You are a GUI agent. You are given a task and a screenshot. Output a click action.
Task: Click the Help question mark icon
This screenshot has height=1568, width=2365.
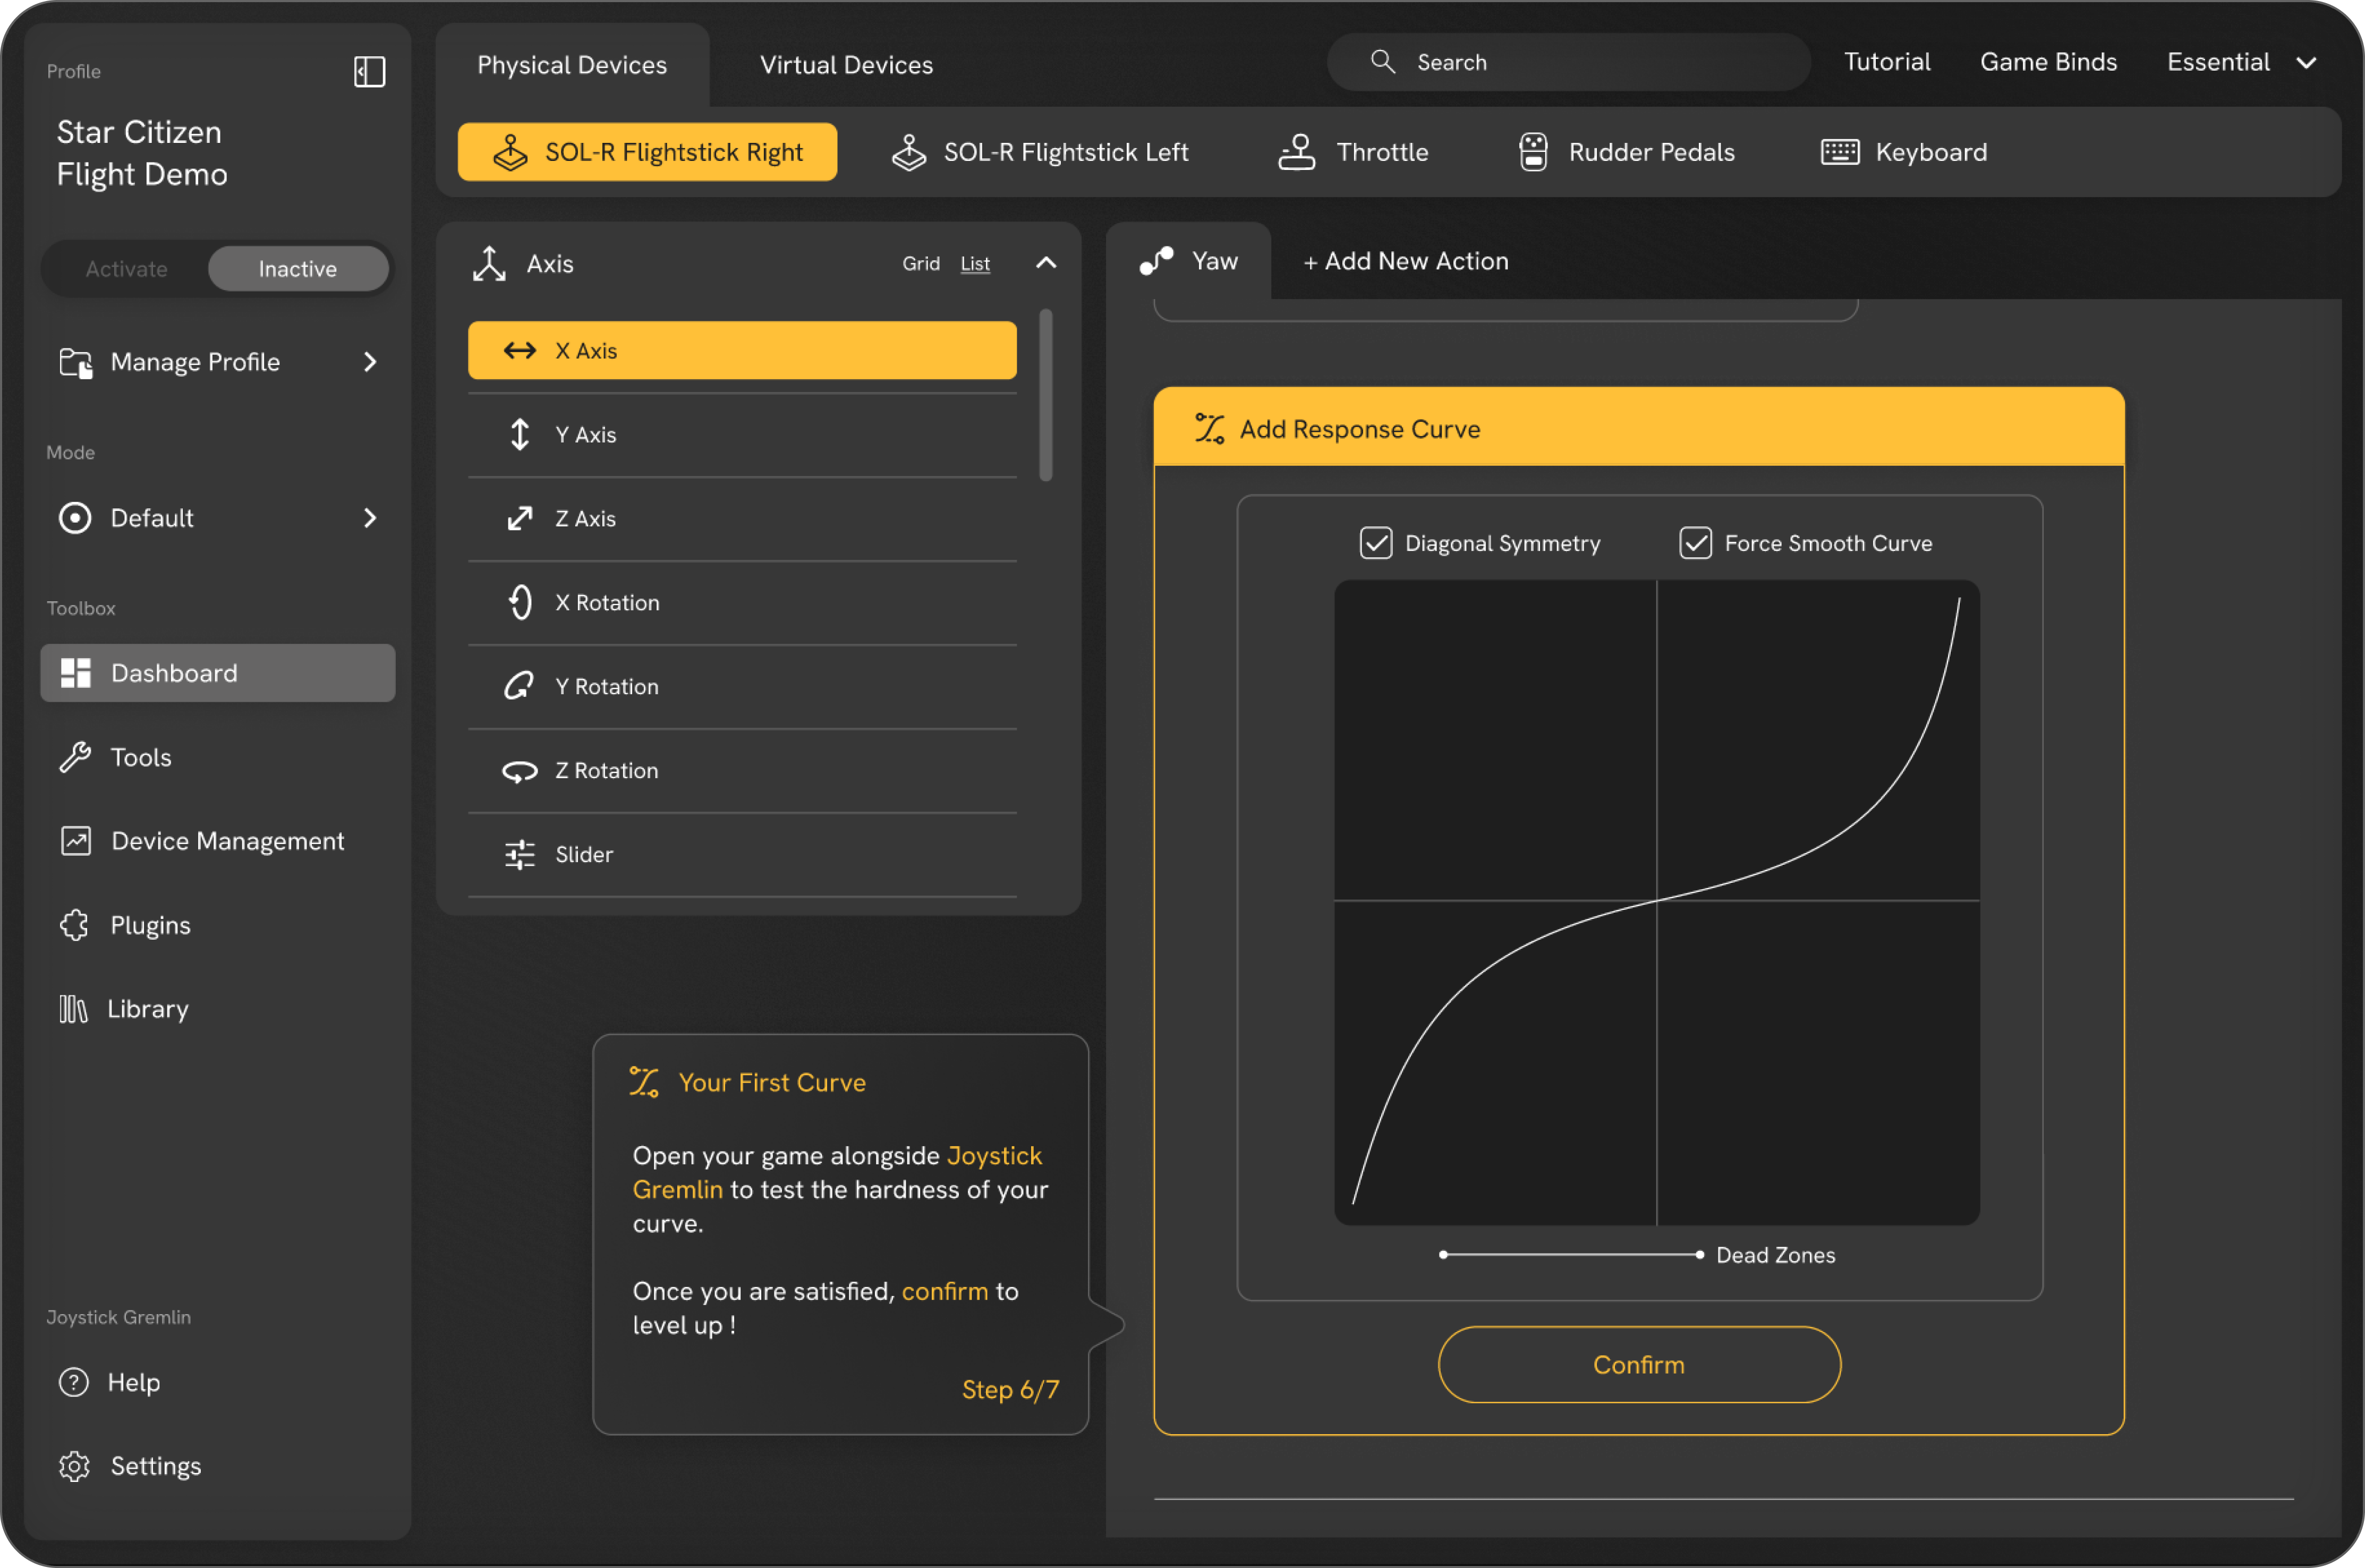(73, 1382)
